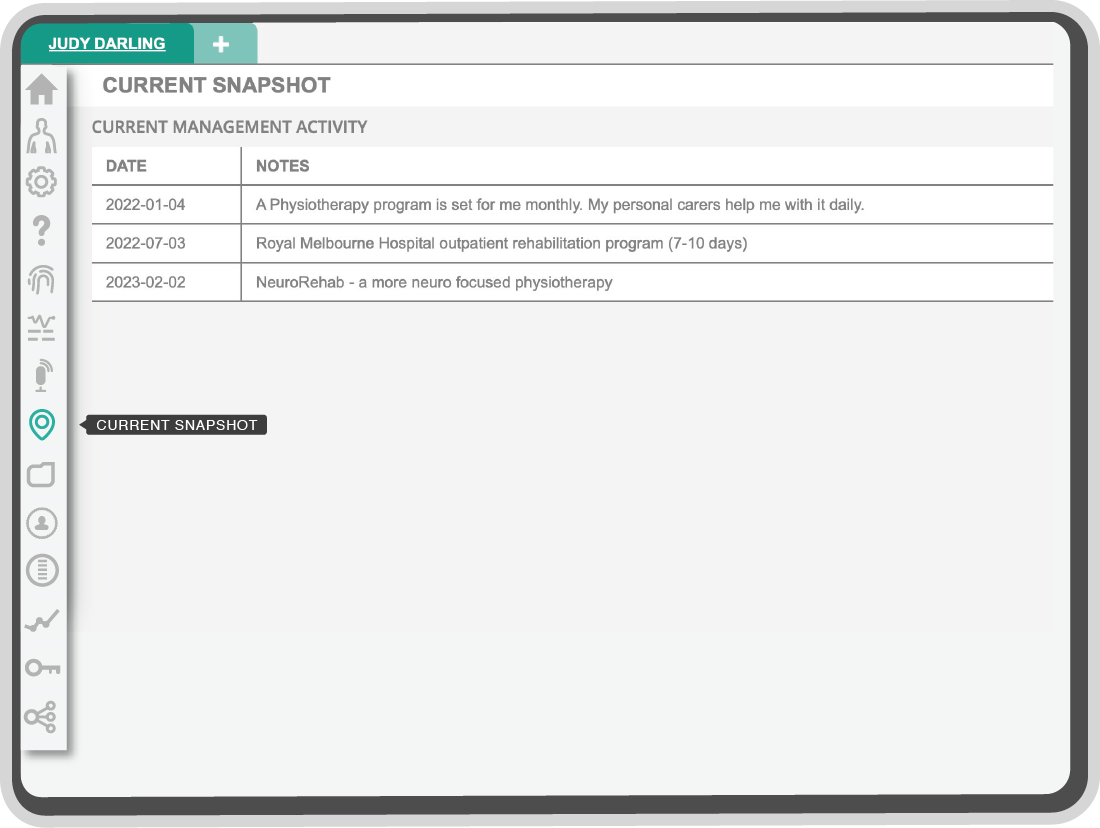Click the circled person profile icon
1100x828 pixels.
(x=41, y=523)
